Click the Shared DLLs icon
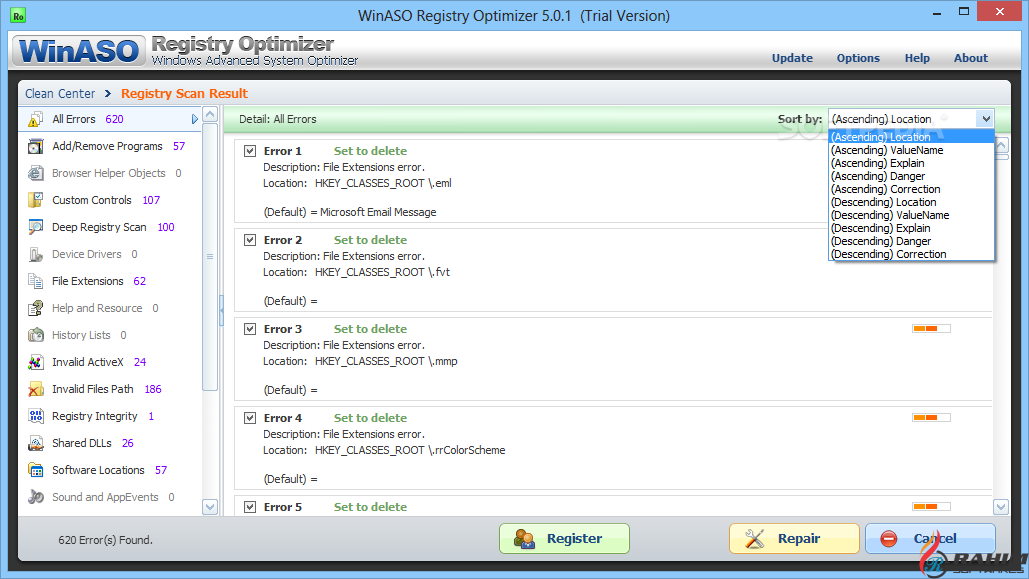Viewport: 1029px width, 579px height. pos(35,443)
